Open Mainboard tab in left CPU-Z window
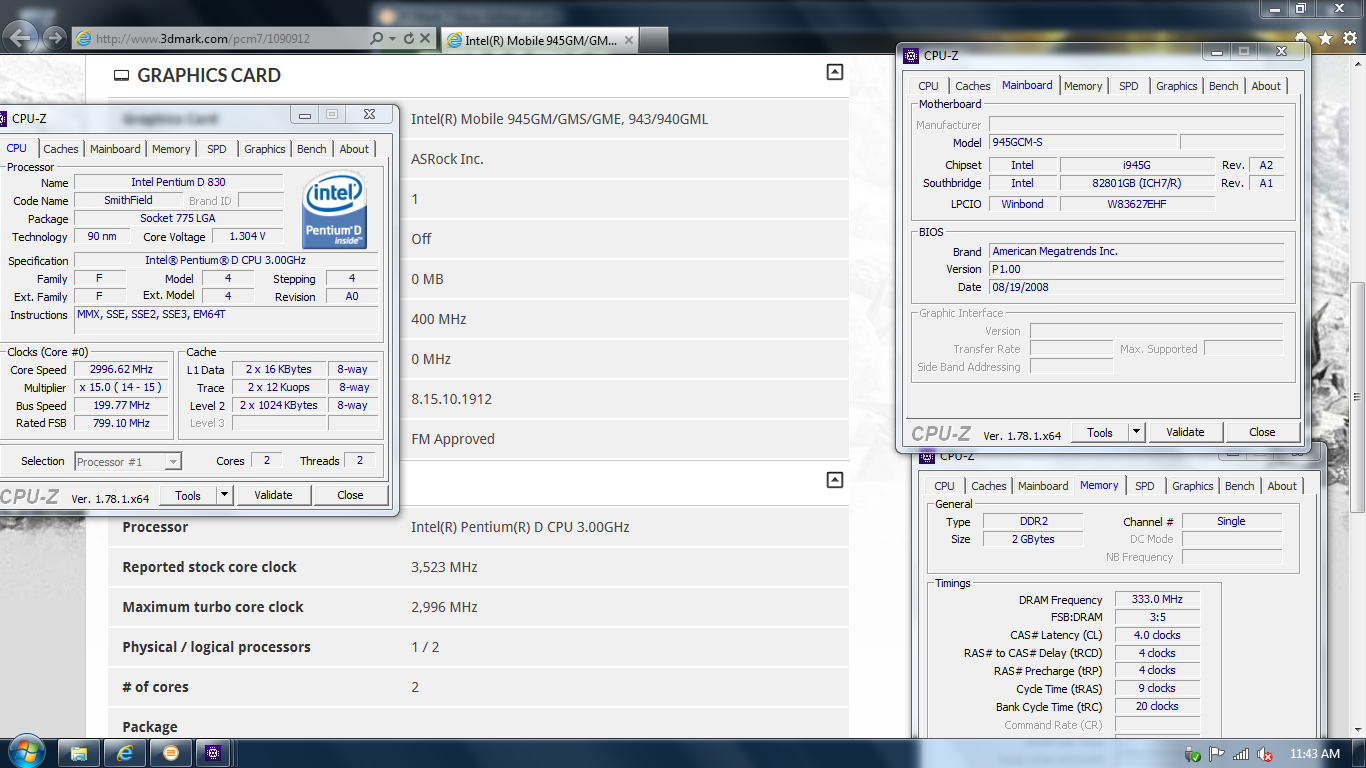This screenshot has width=1366, height=768. tap(115, 149)
